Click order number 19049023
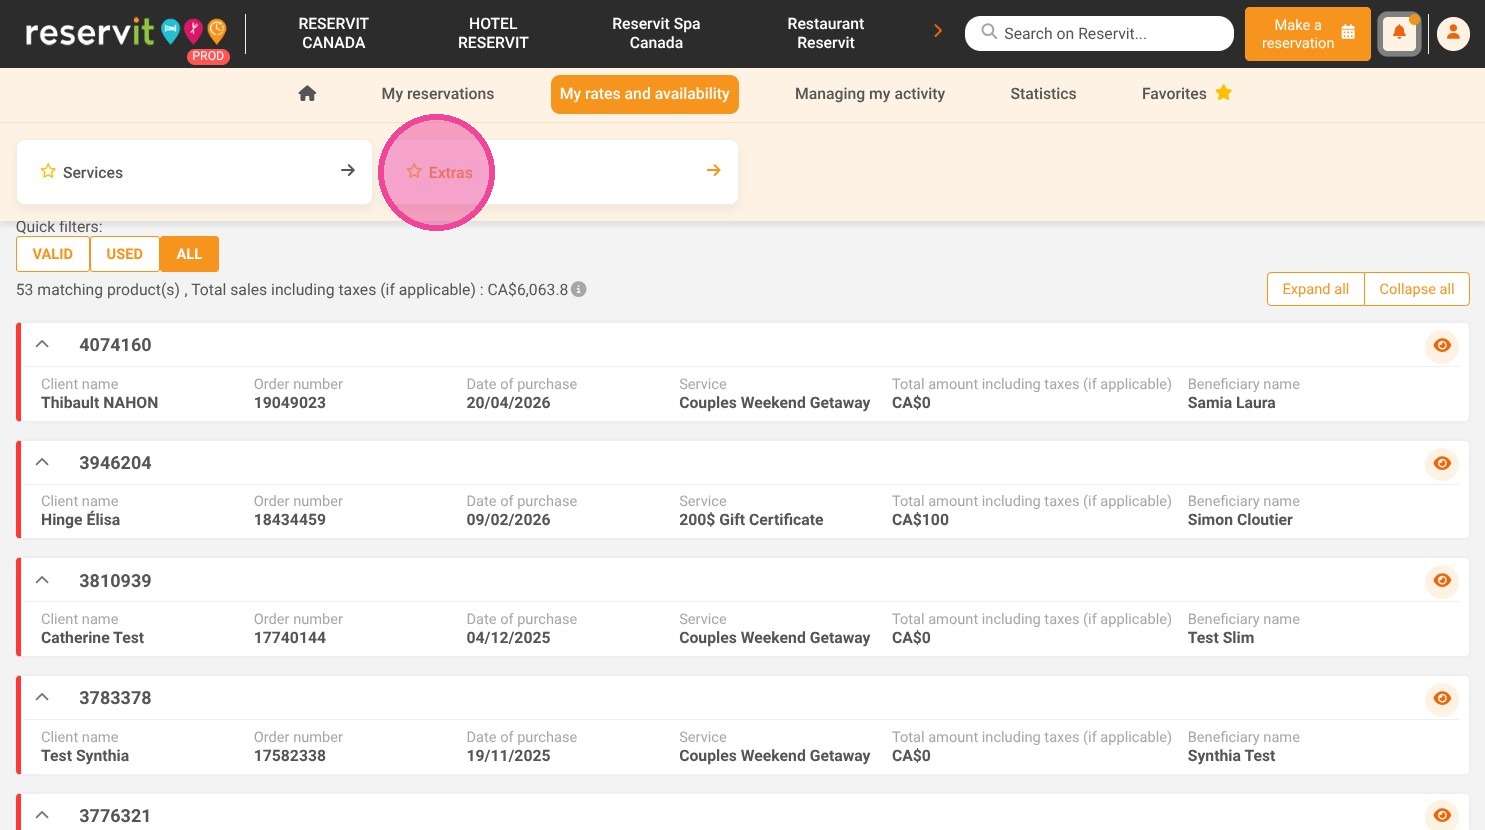Image resolution: width=1485 pixels, height=830 pixels. click(290, 403)
